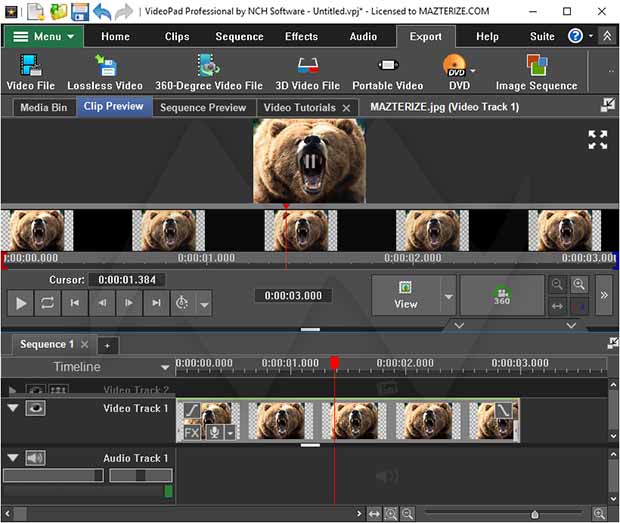Image resolution: width=620 pixels, height=523 pixels.
Task: Expand Video Track 2
Action: (x=13, y=391)
